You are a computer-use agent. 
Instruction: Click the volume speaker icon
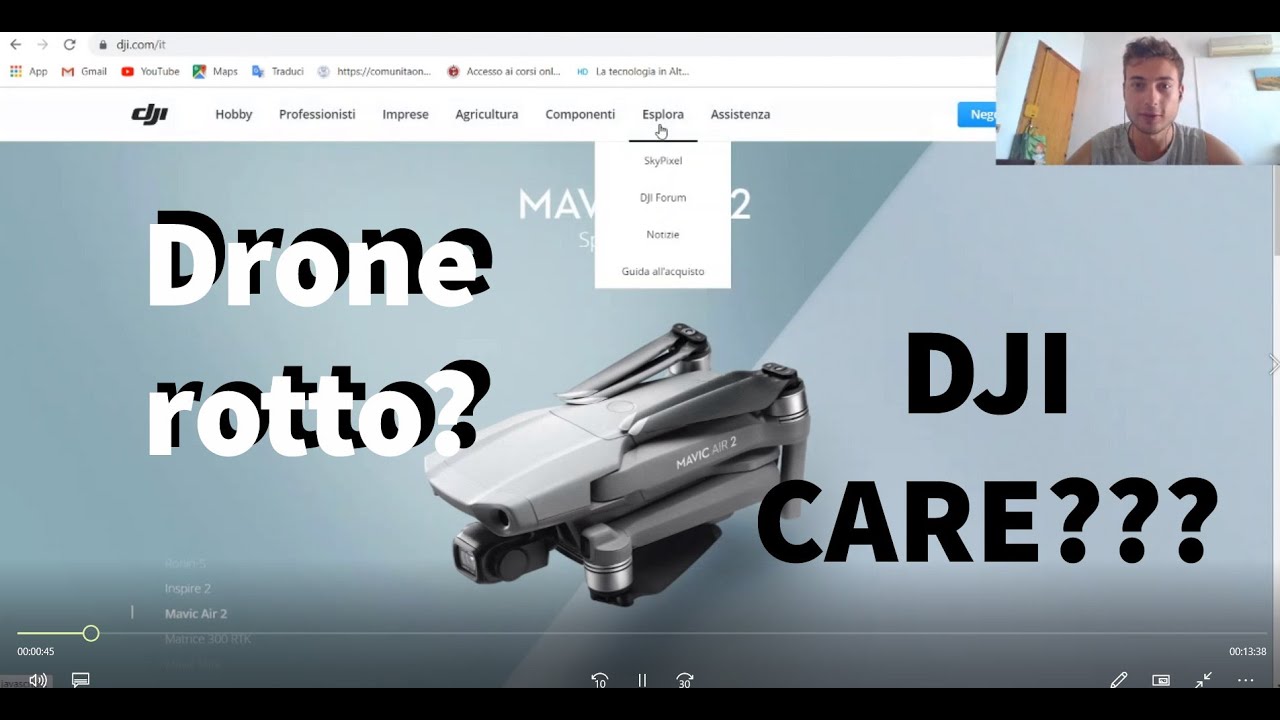(x=38, y=680)
